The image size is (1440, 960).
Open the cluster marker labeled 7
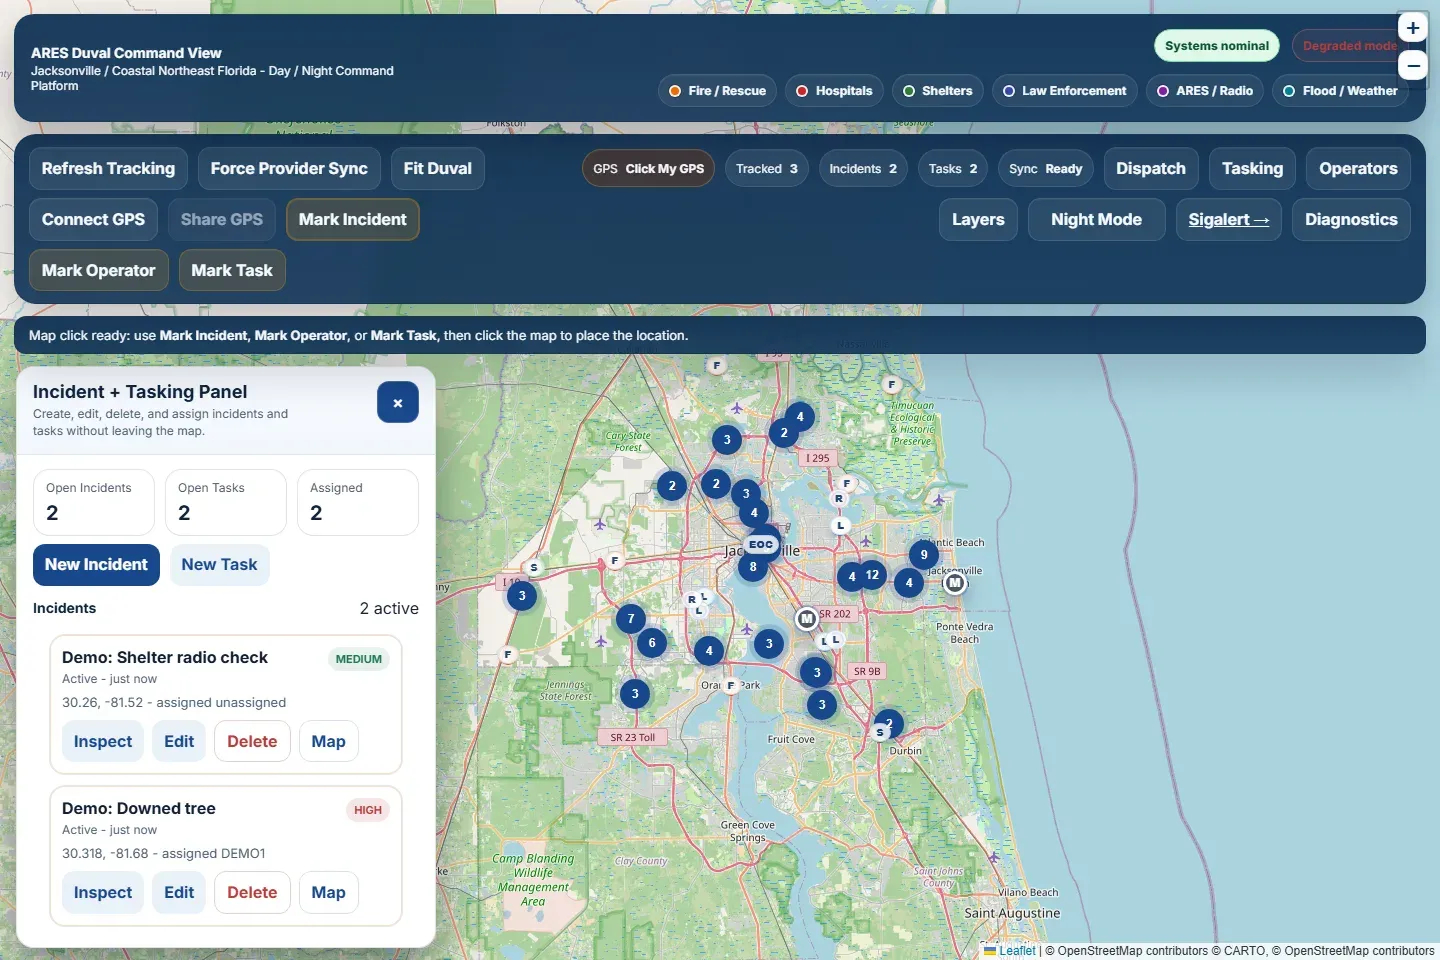click(x=631, y=619)
